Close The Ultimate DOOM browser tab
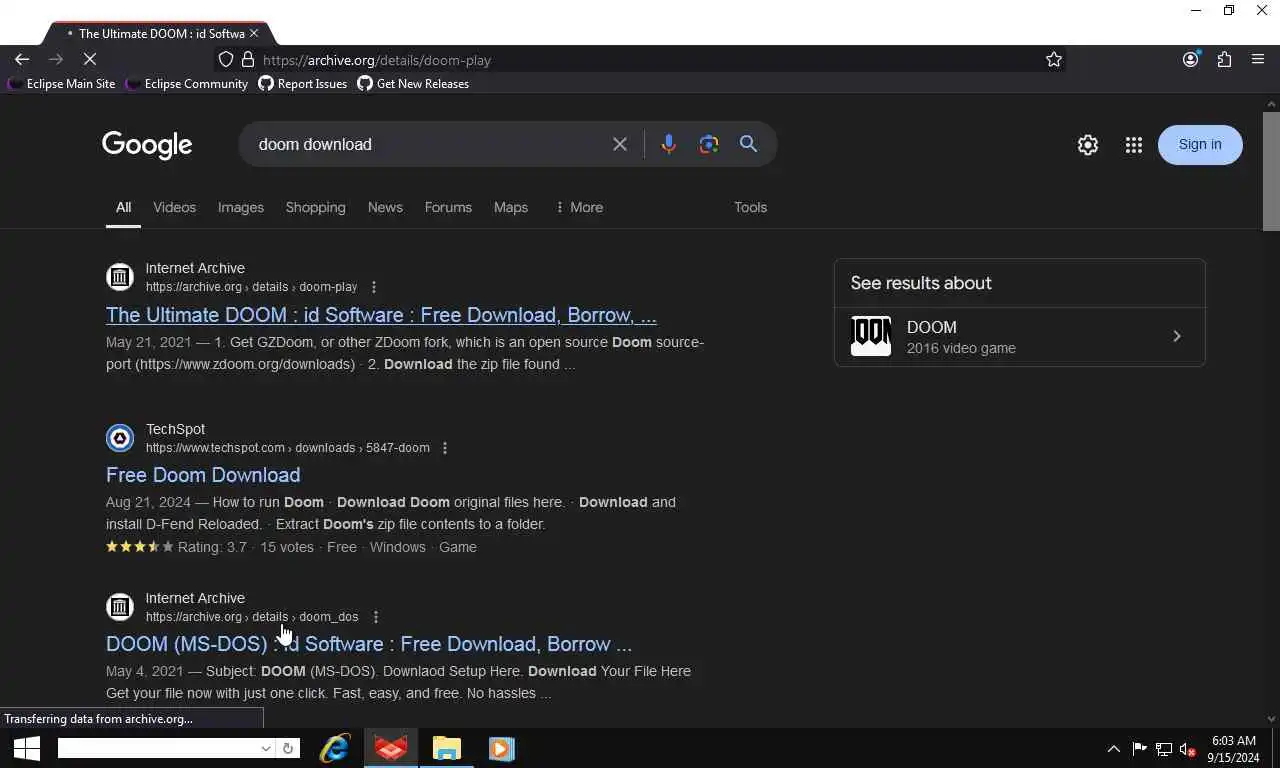 pos(254,33)
